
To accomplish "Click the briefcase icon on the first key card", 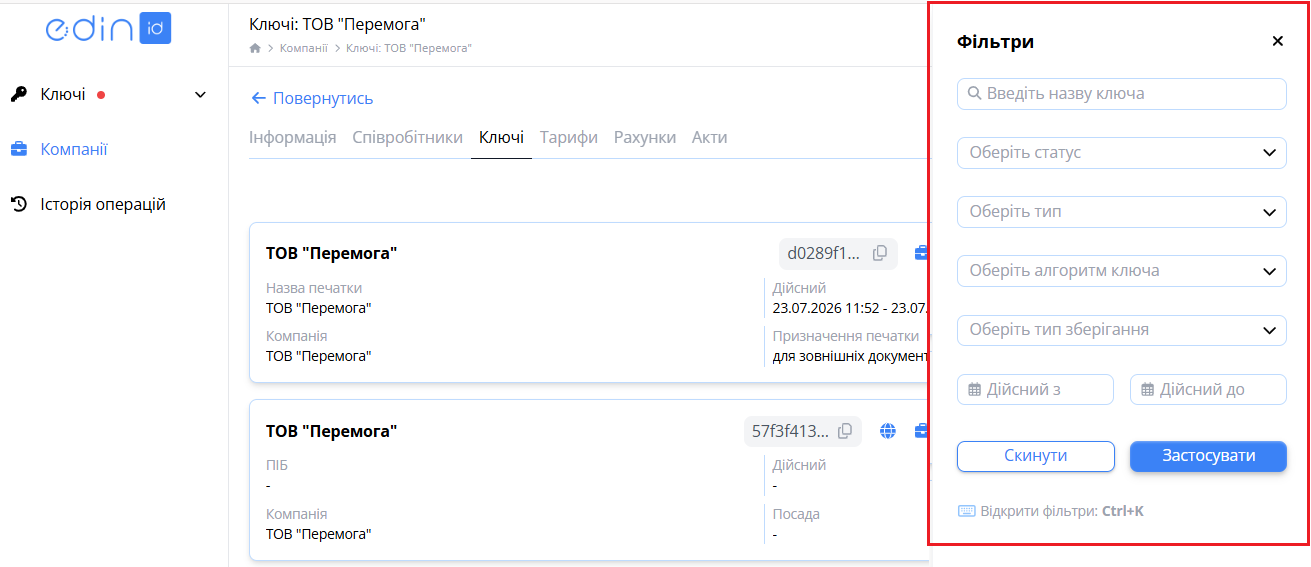I will click(x=922, y=253).
